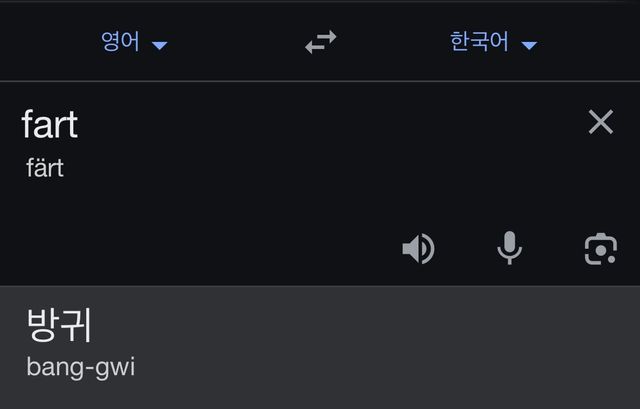
Task: Clear the entered text with X
Action: pyautogui.click(x=600, y=122)
